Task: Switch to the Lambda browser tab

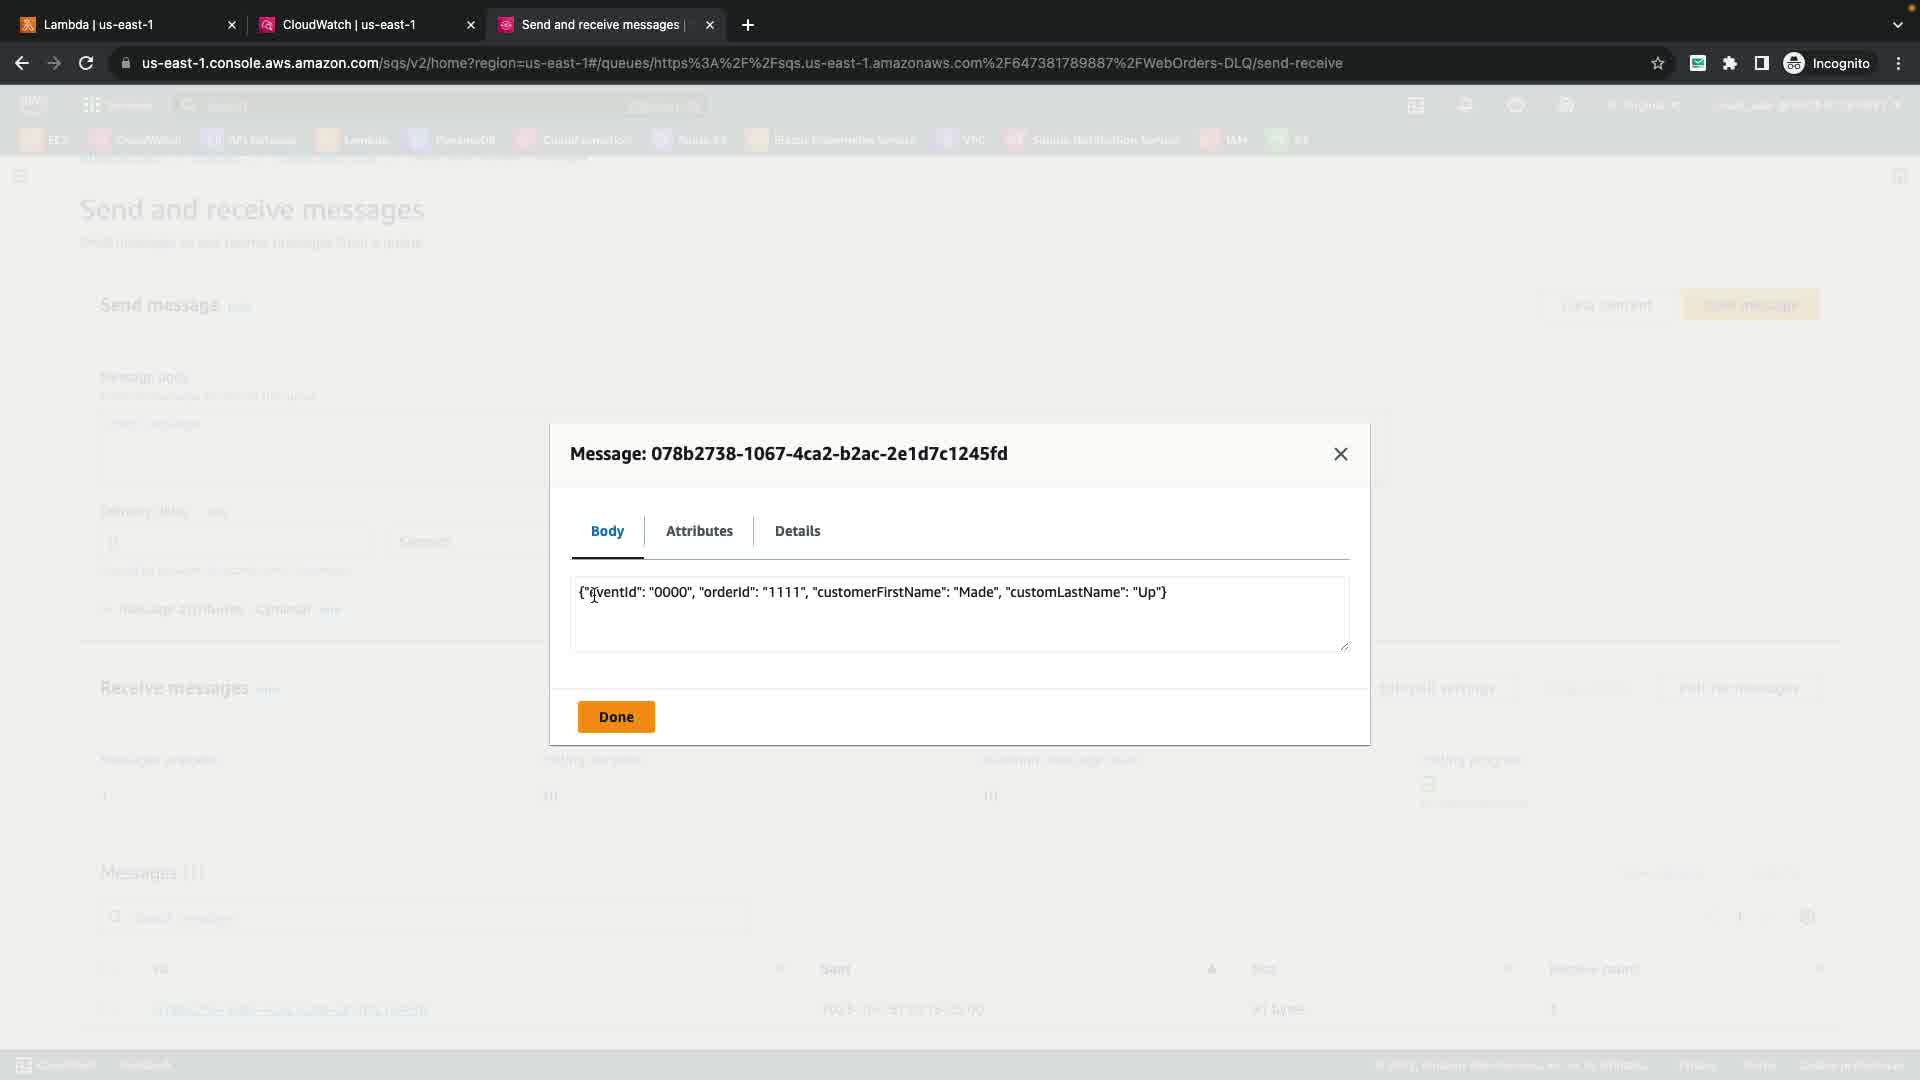Action: (x=120, y=25)
